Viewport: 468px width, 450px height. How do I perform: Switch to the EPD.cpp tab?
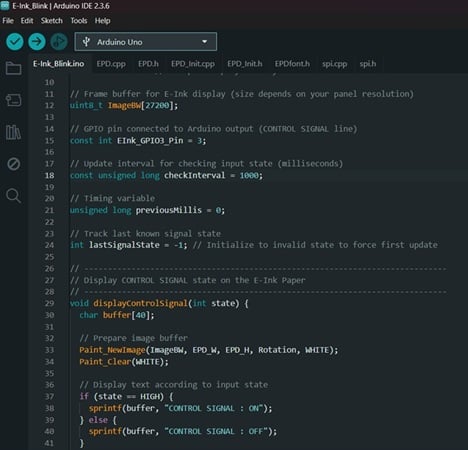111,64
